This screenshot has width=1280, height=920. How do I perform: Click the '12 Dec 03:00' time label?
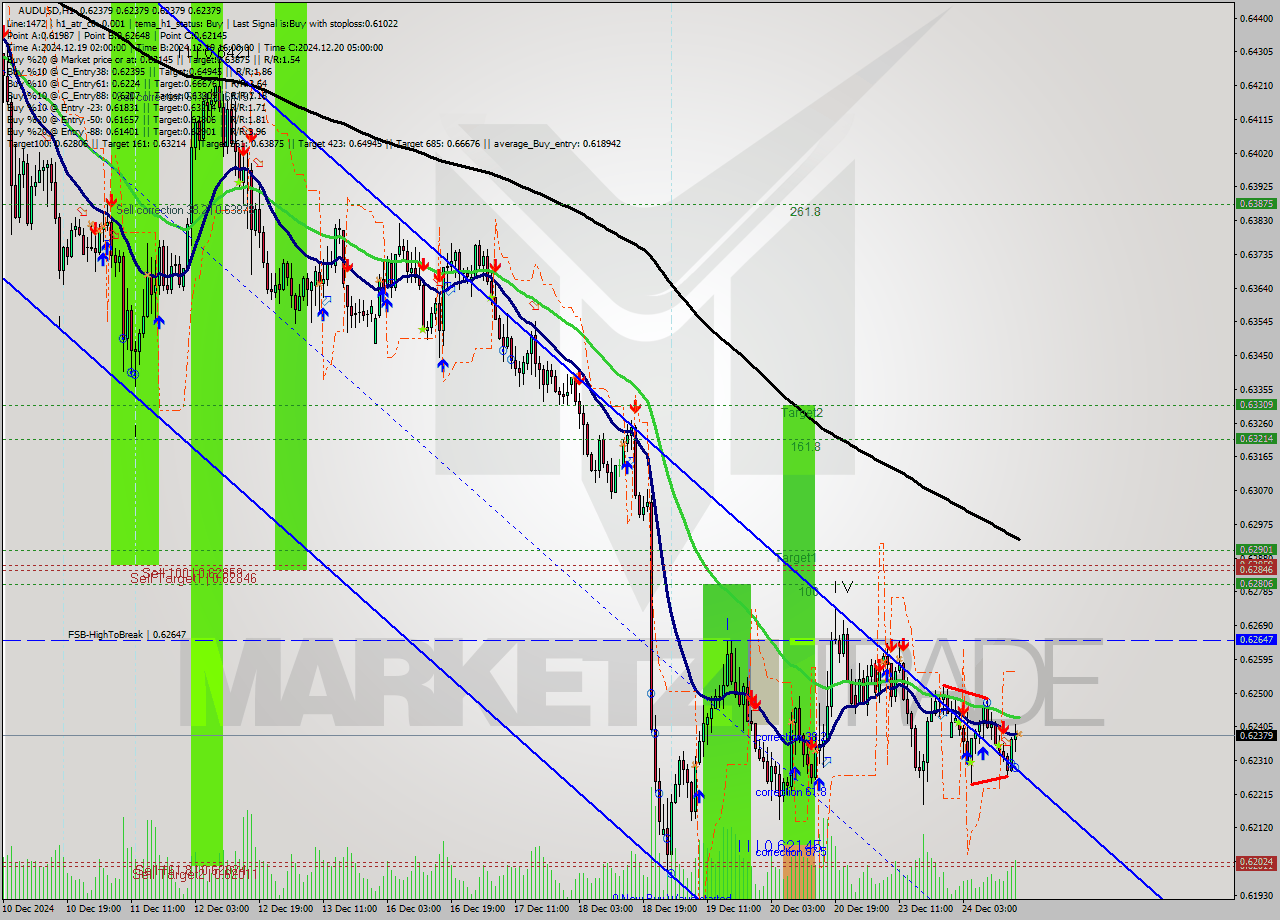click(x=223, y=908)
